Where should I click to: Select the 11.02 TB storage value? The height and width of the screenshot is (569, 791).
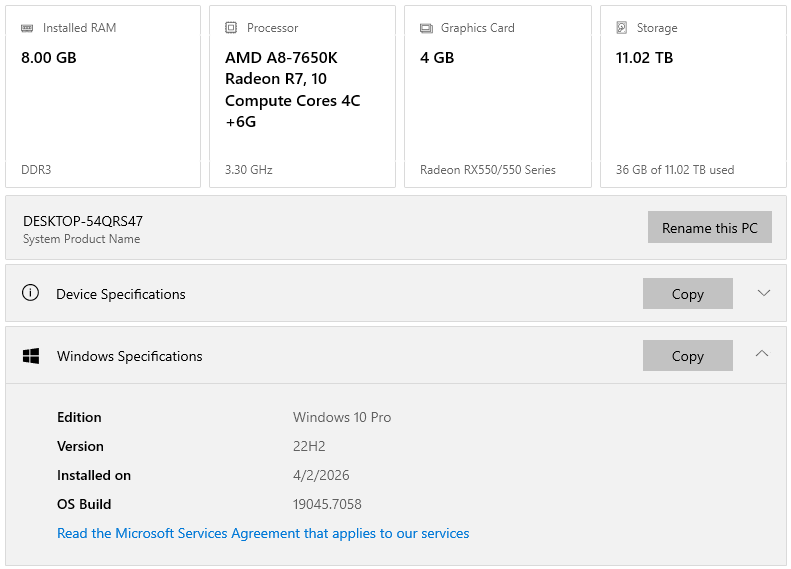tap(644, 58)
